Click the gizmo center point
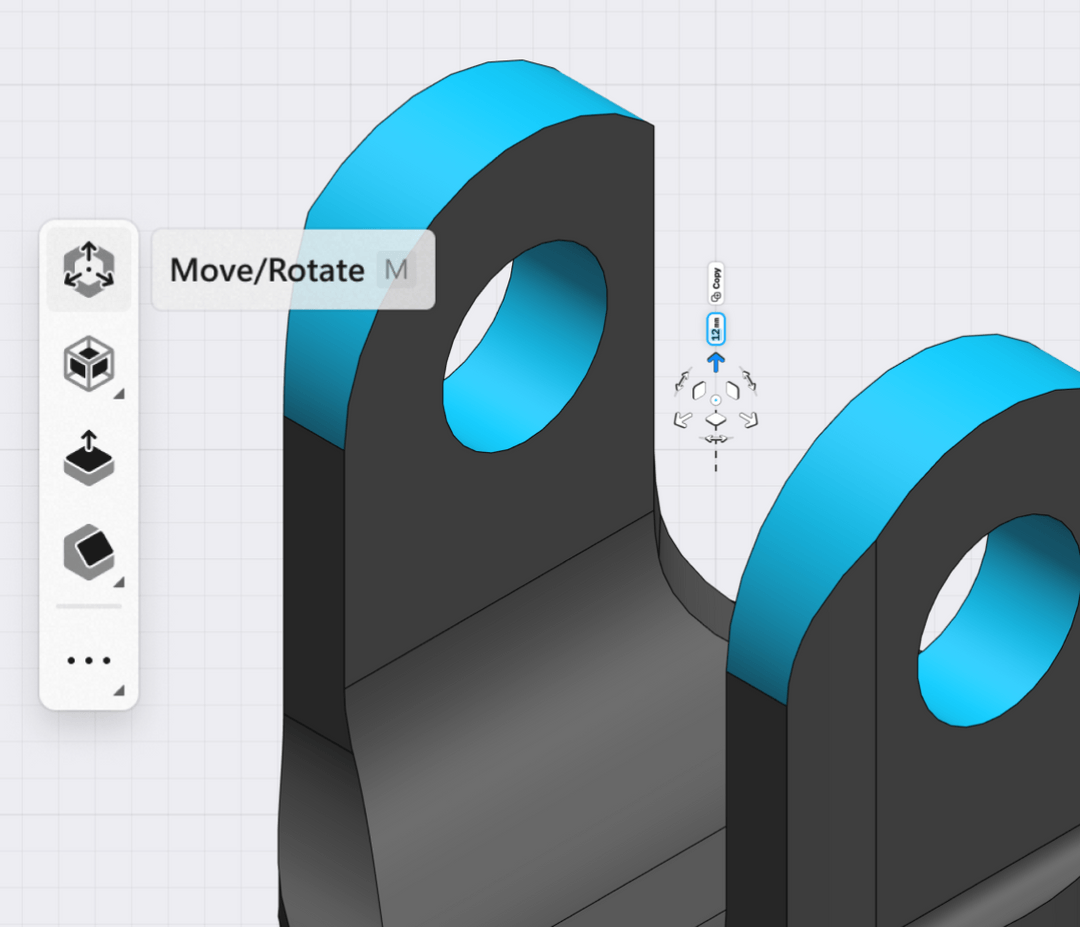The width and height of the screenshot is (1080, 927). [x=714, y=399]
